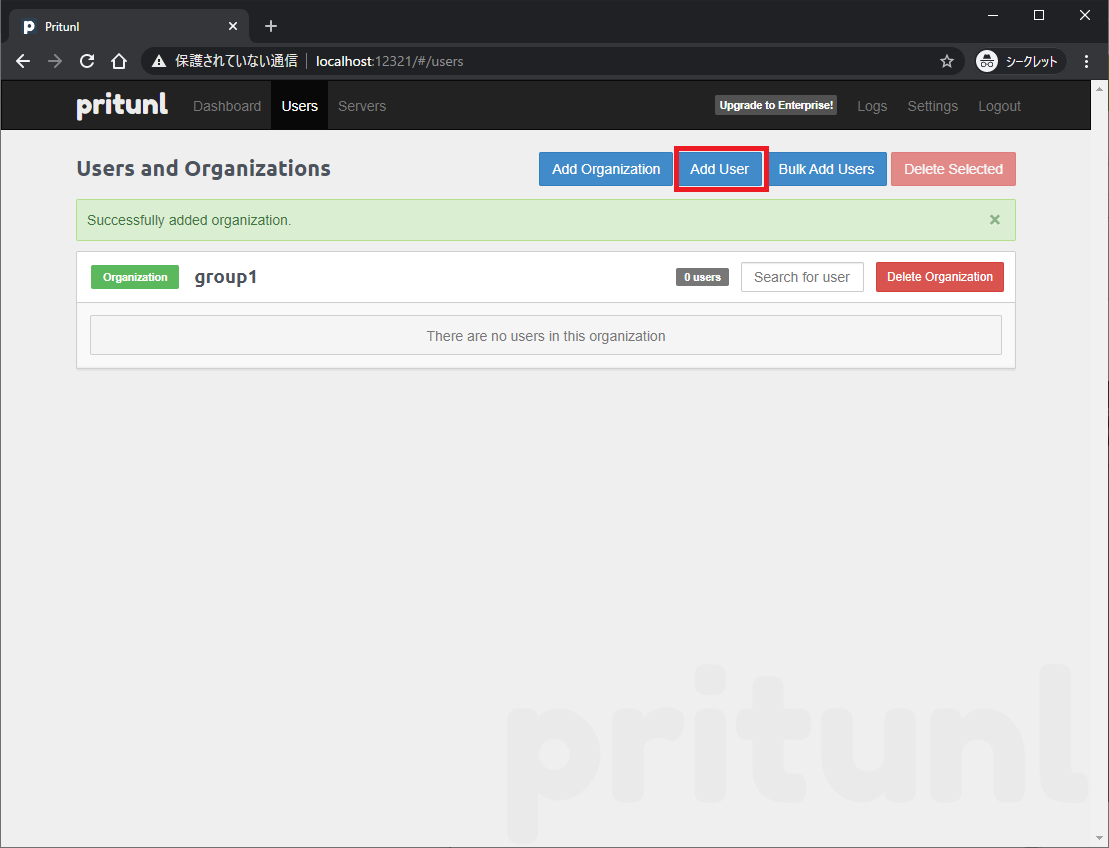Image resolution: width=1109 pixels, height=848 pixels.
Task: Open the Logs page
Action: tap(872, 106)
